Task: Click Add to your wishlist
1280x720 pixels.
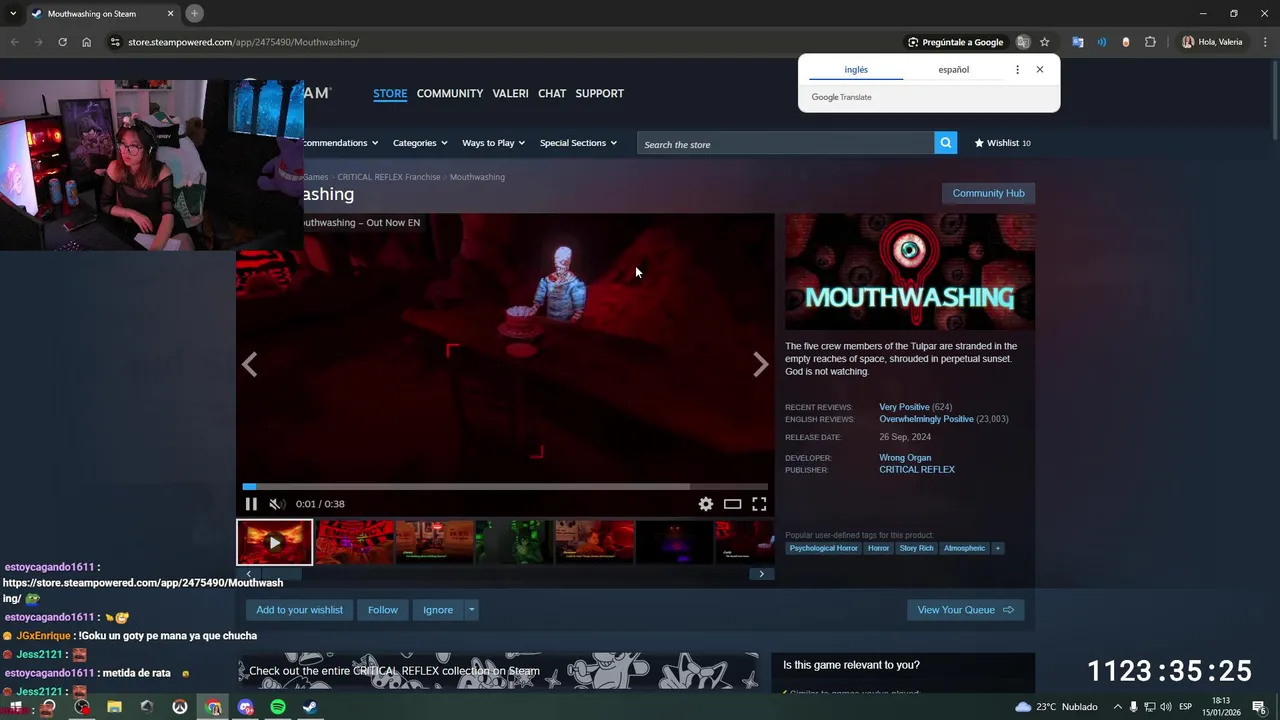Action: [x=299, y=610]
